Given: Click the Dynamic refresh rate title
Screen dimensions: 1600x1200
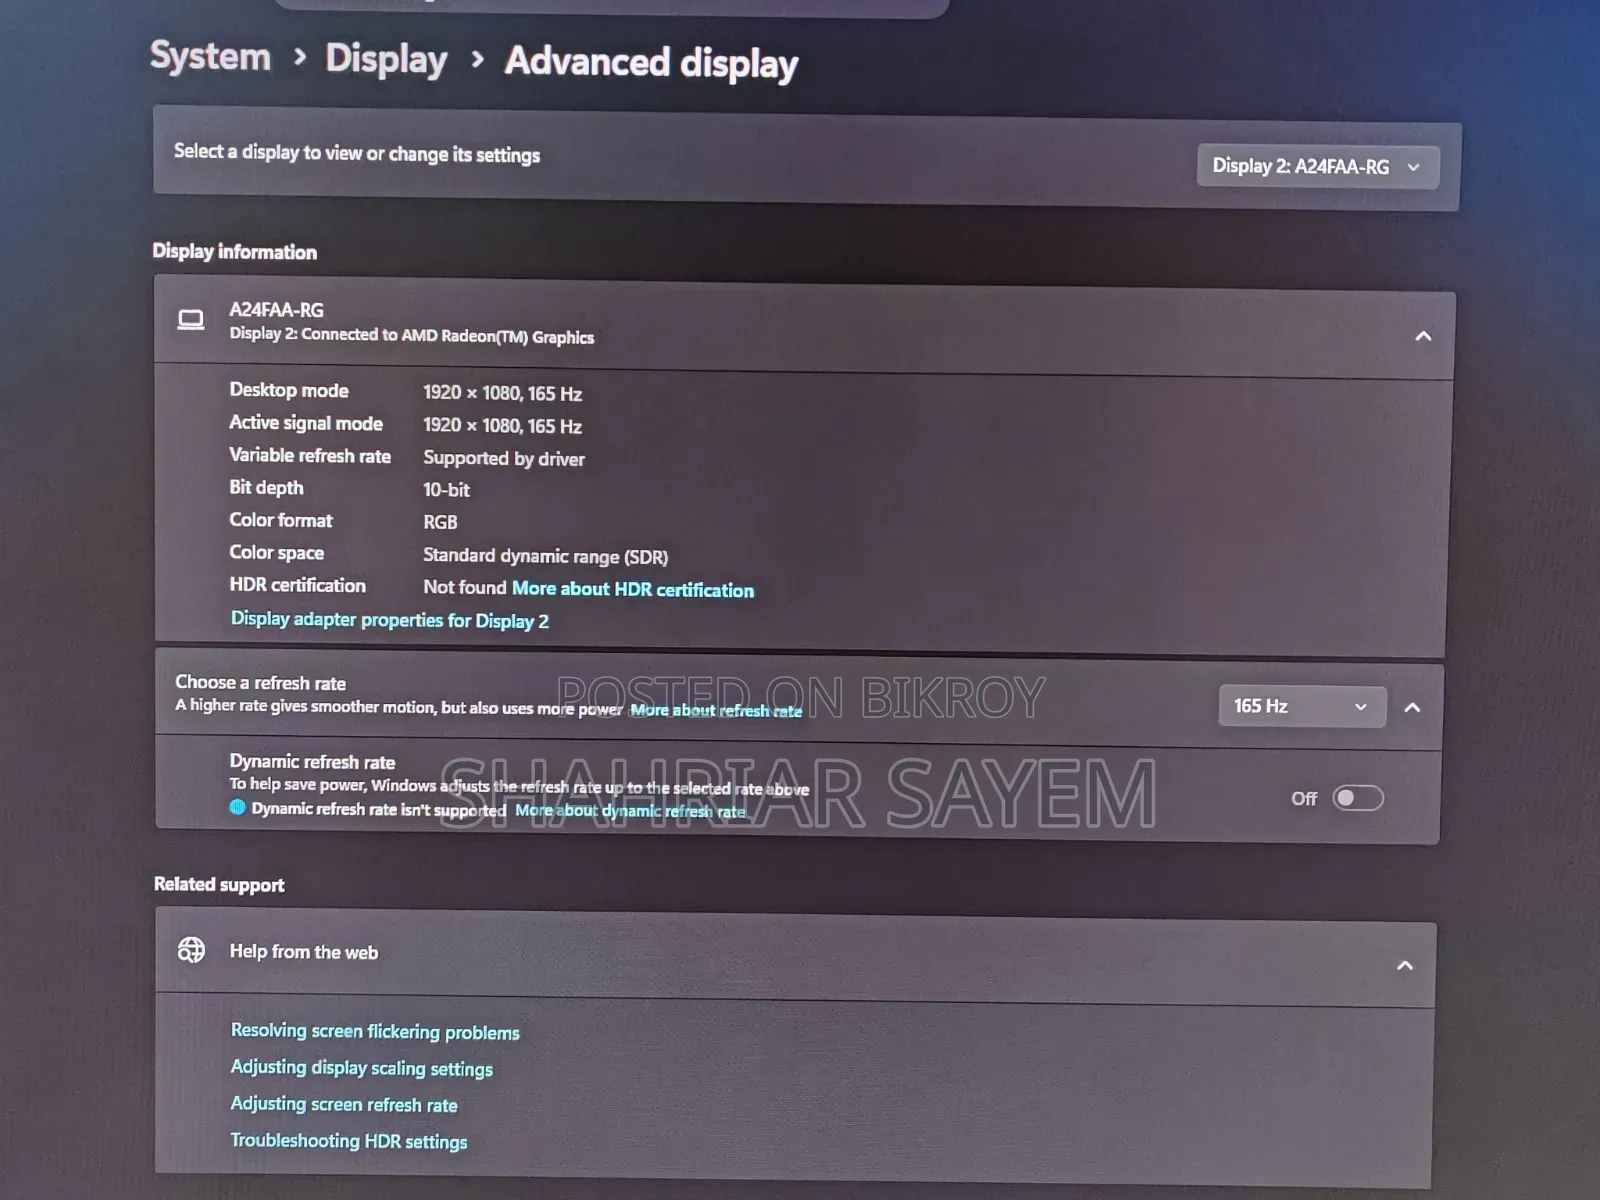Looking at the screenshot, I should (312, 762).
